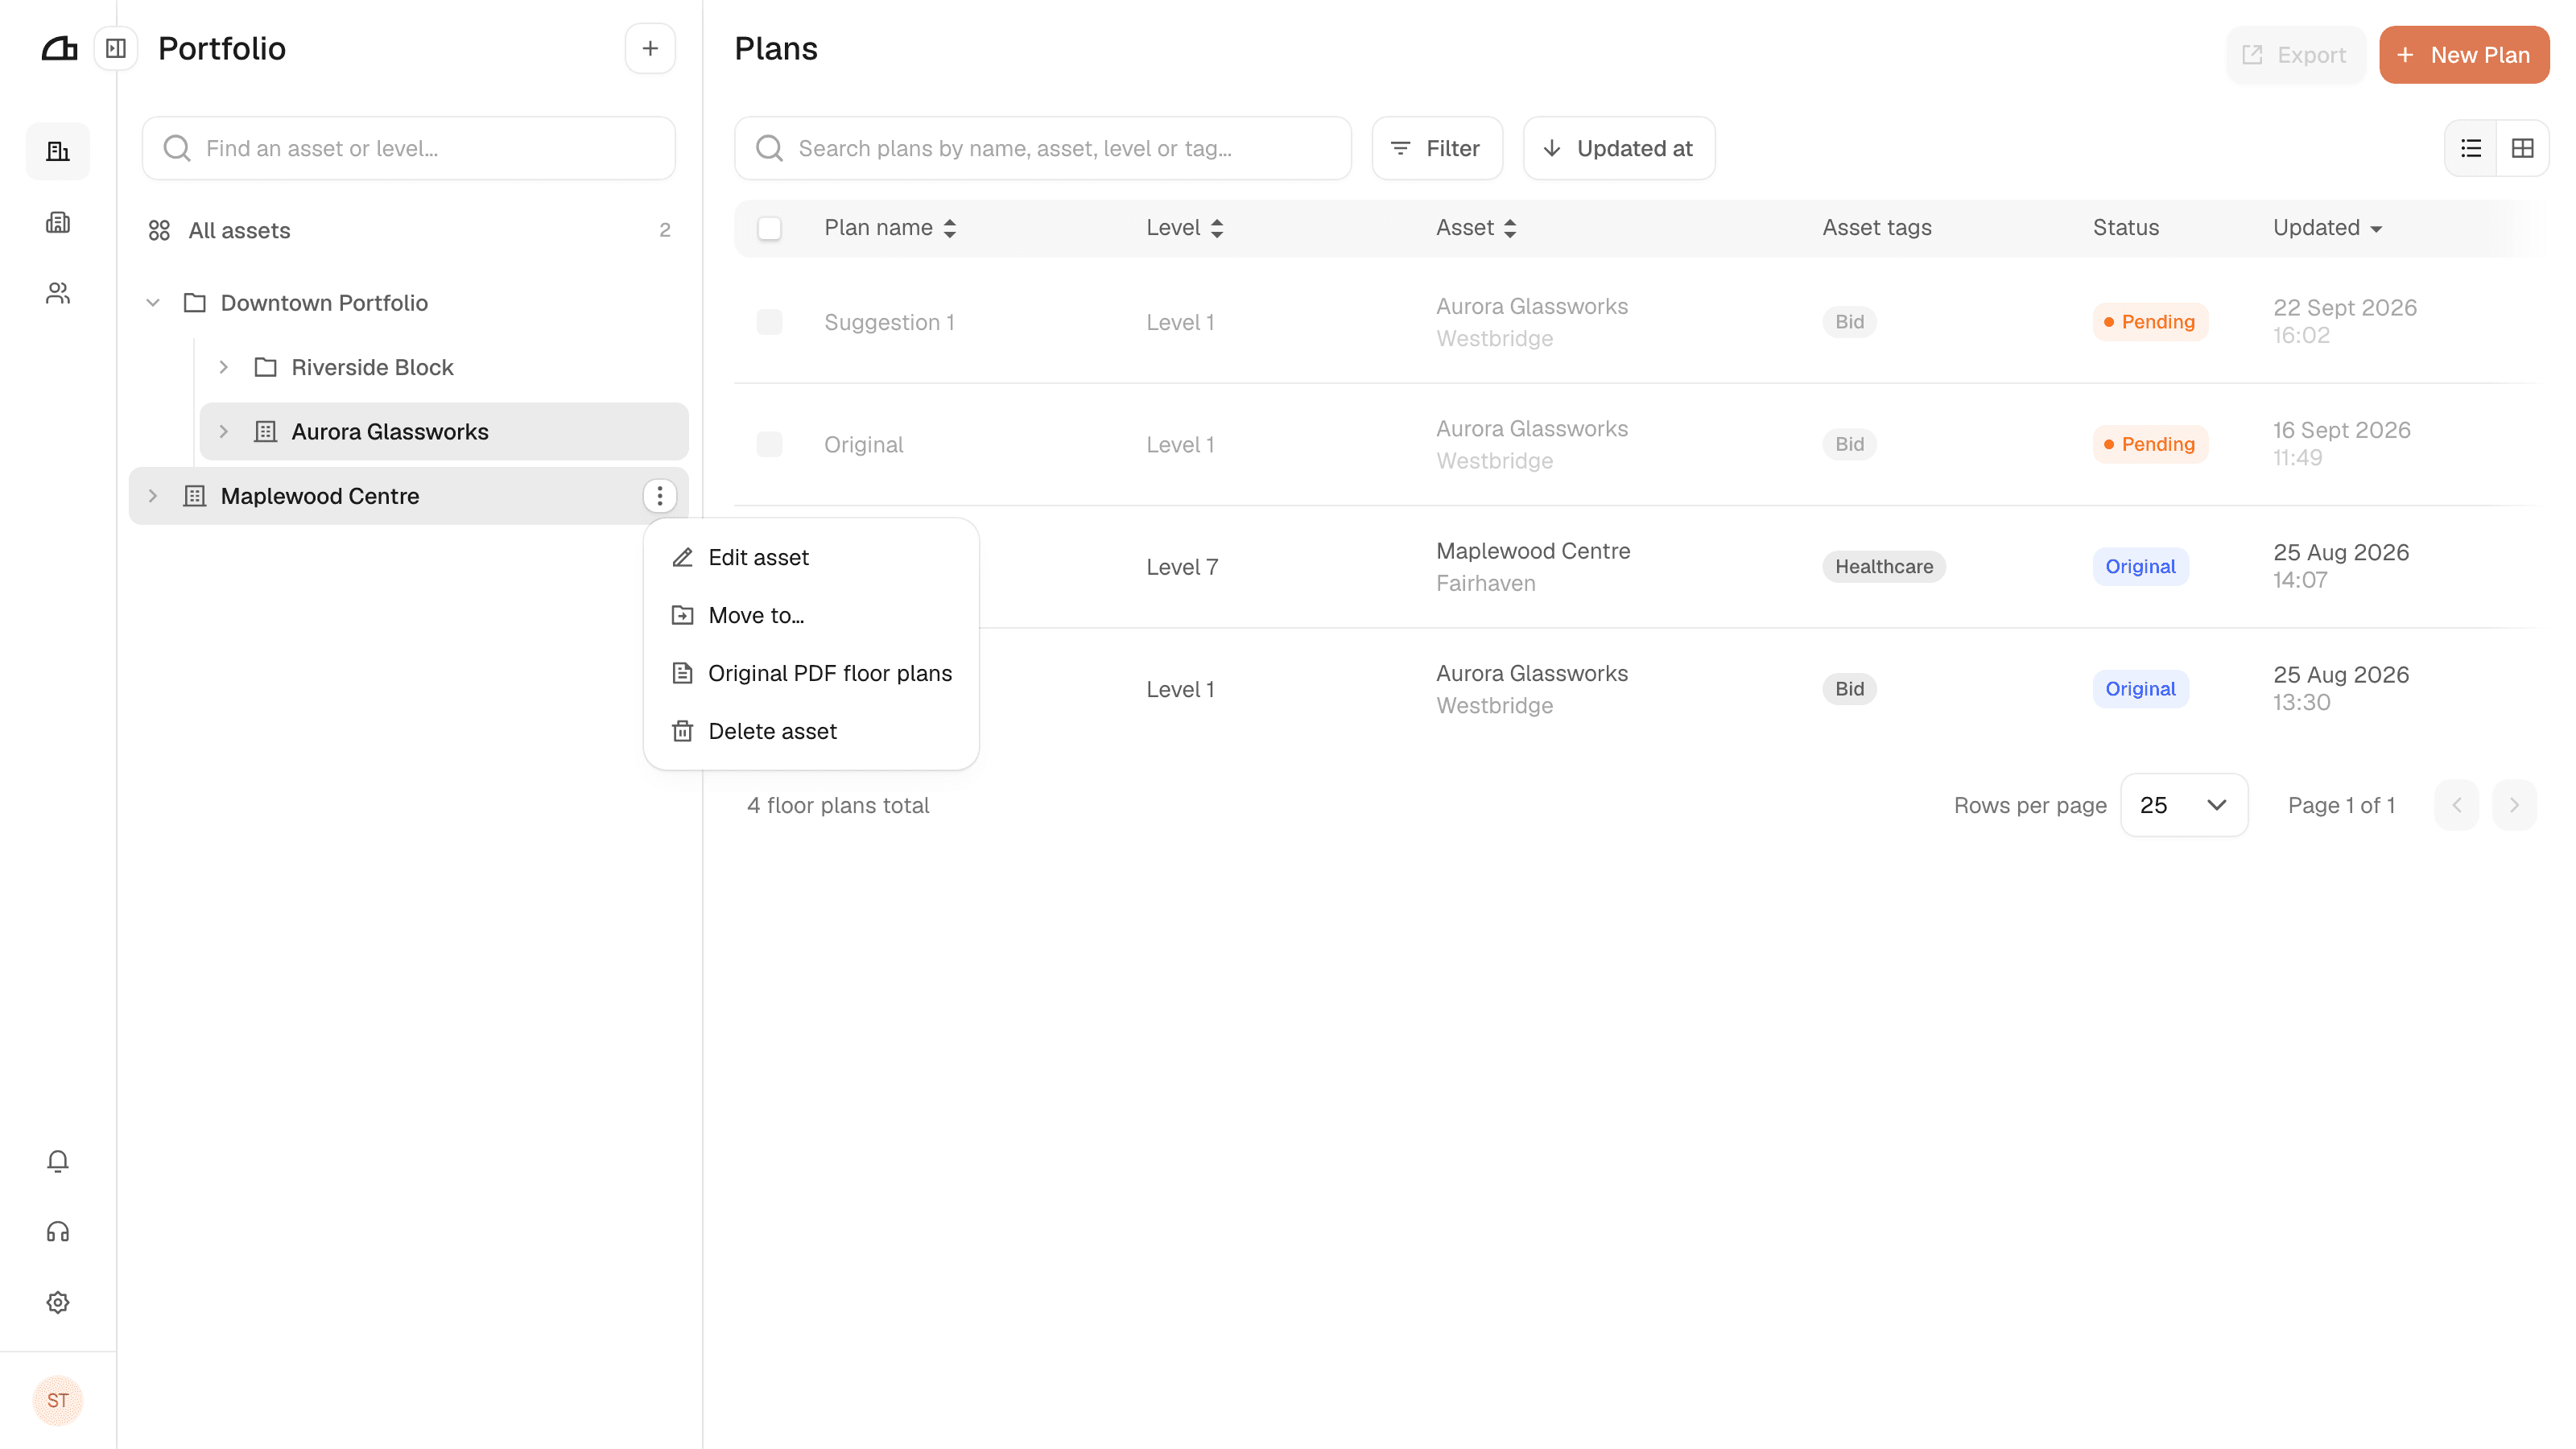
Task: Open Original PDF floor plans menu item
Action: click(x=811, y=673)
